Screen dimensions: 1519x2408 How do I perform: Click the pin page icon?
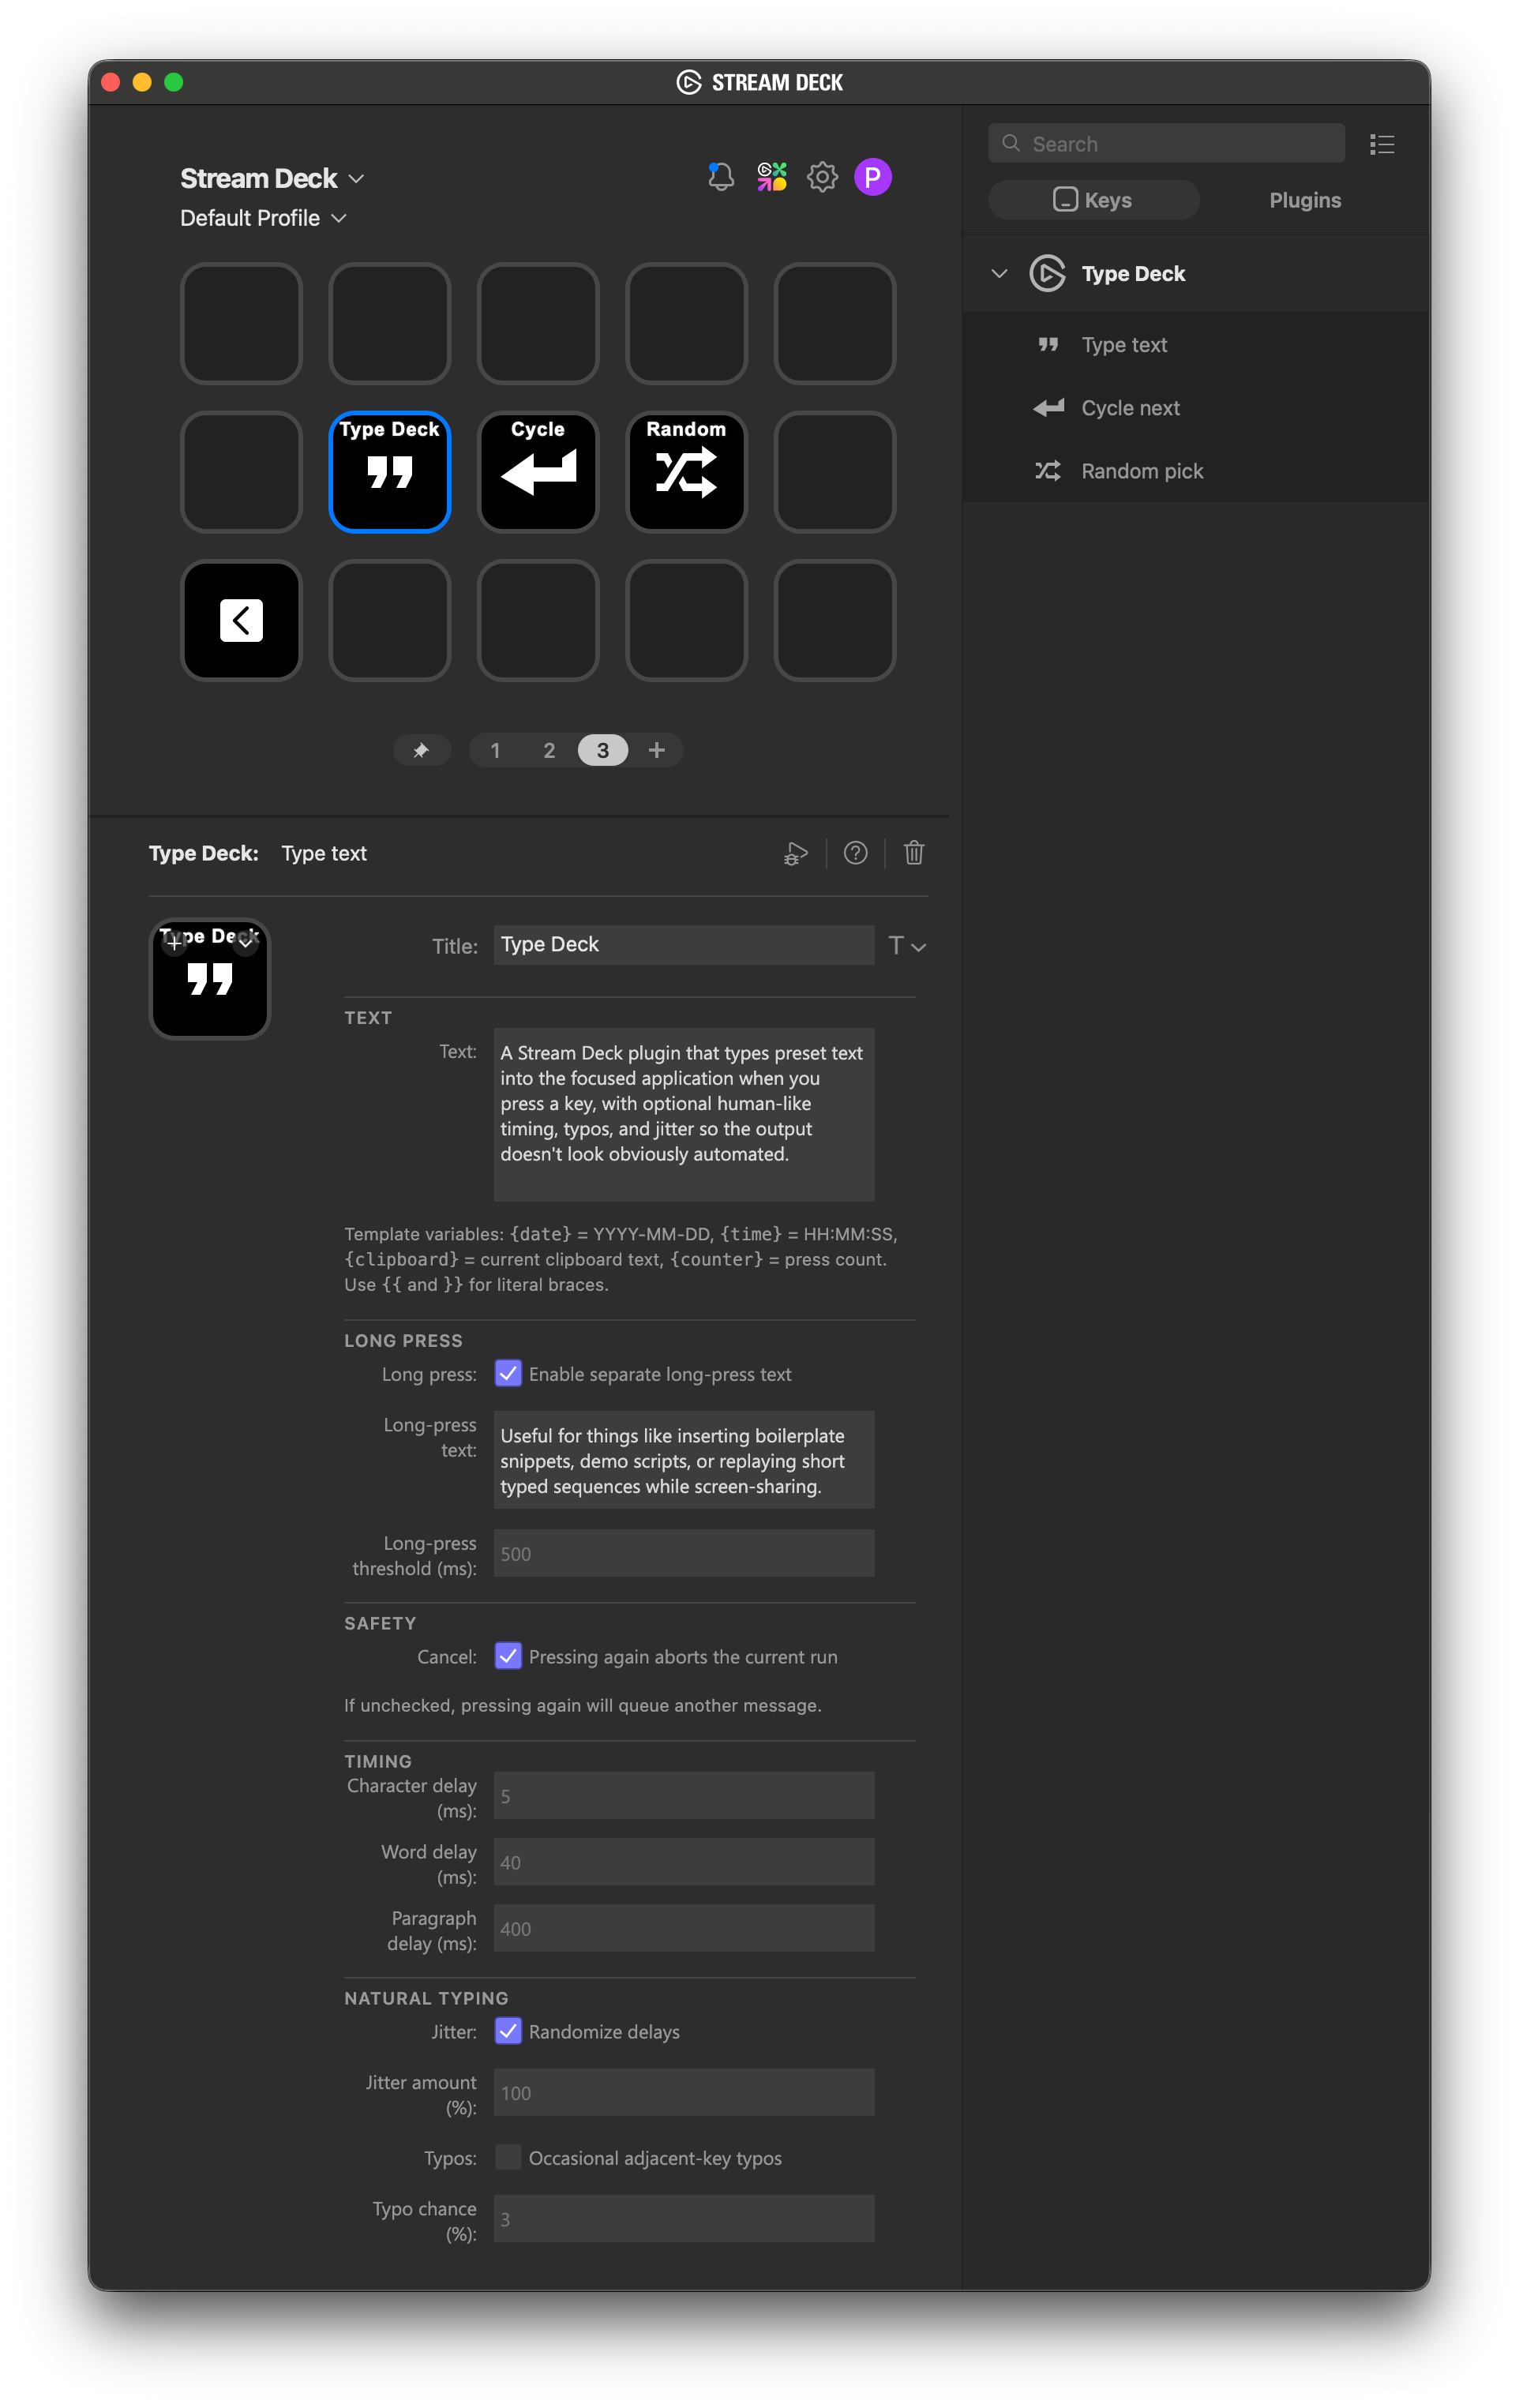click(x=421, y=750)
